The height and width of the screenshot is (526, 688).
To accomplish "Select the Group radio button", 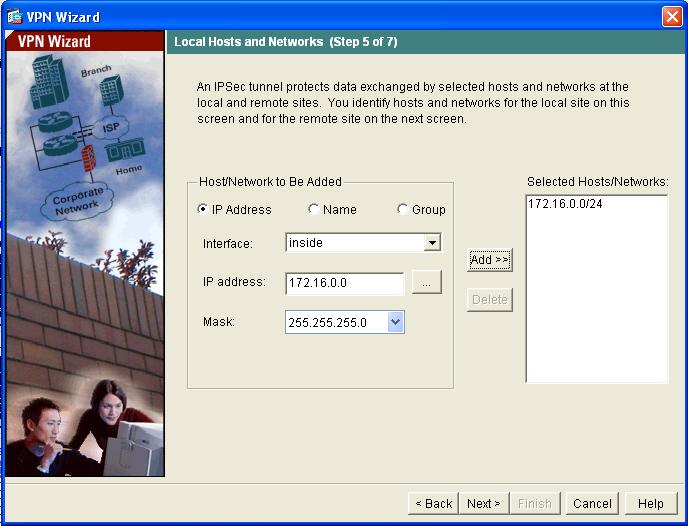I will [403, 210].
